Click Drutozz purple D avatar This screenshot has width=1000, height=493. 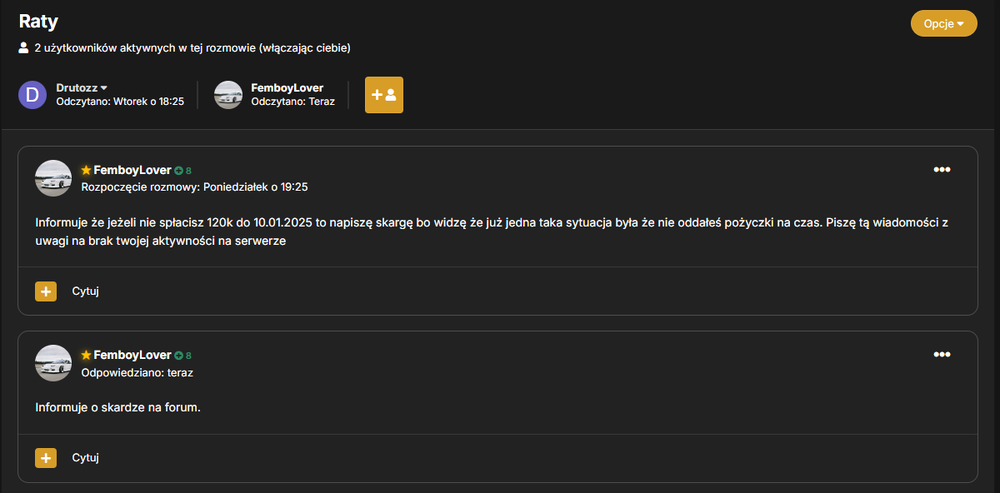[33, 95]
